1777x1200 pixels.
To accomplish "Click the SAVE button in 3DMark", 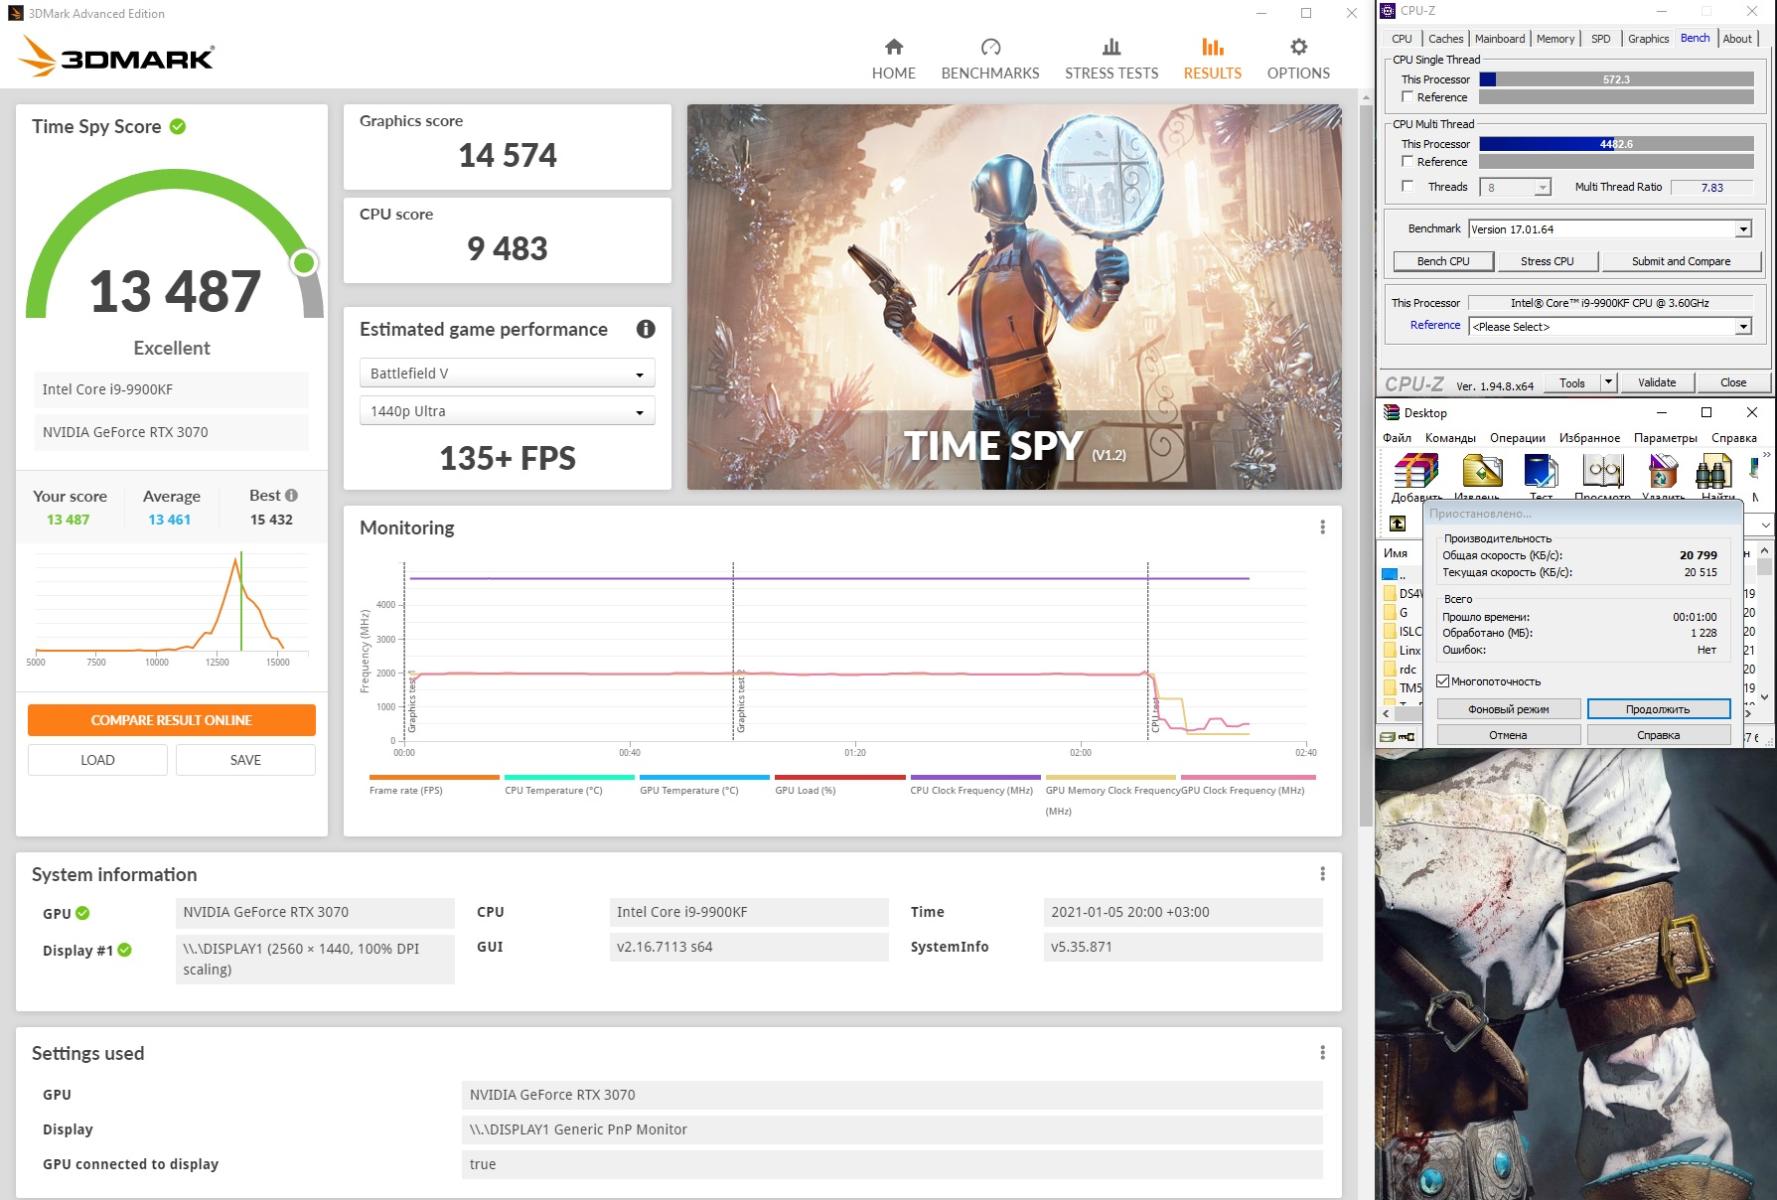I will (245, 760).
